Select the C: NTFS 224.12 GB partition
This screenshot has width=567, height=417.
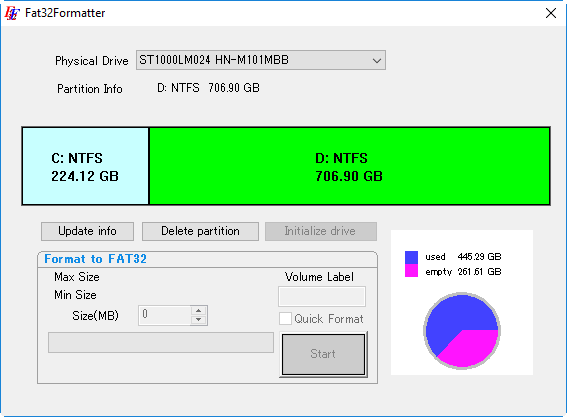[85, 166]
